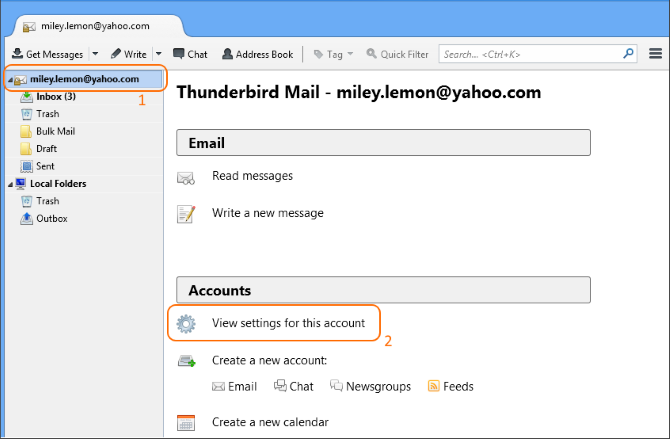Open the Tag dropdown menu
The height and width of the screenshot is (439, 670).
click(334, 54)
